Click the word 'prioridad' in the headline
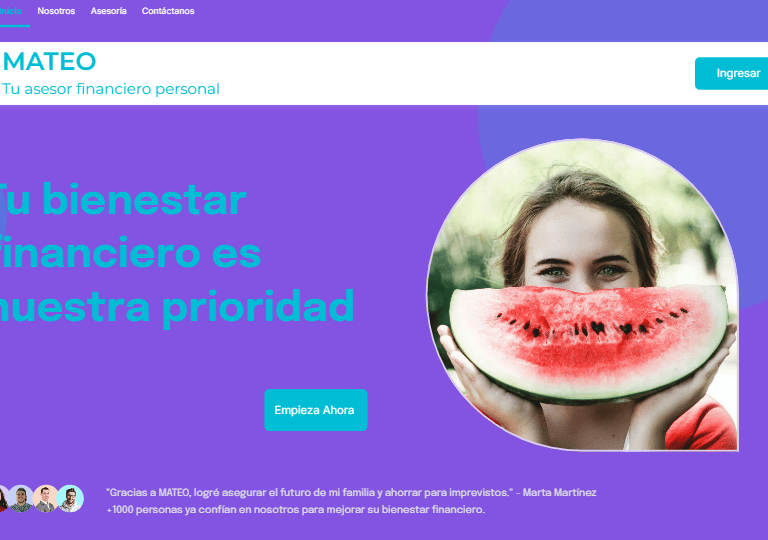Viewport: 768px width, 540px height. 258,307
